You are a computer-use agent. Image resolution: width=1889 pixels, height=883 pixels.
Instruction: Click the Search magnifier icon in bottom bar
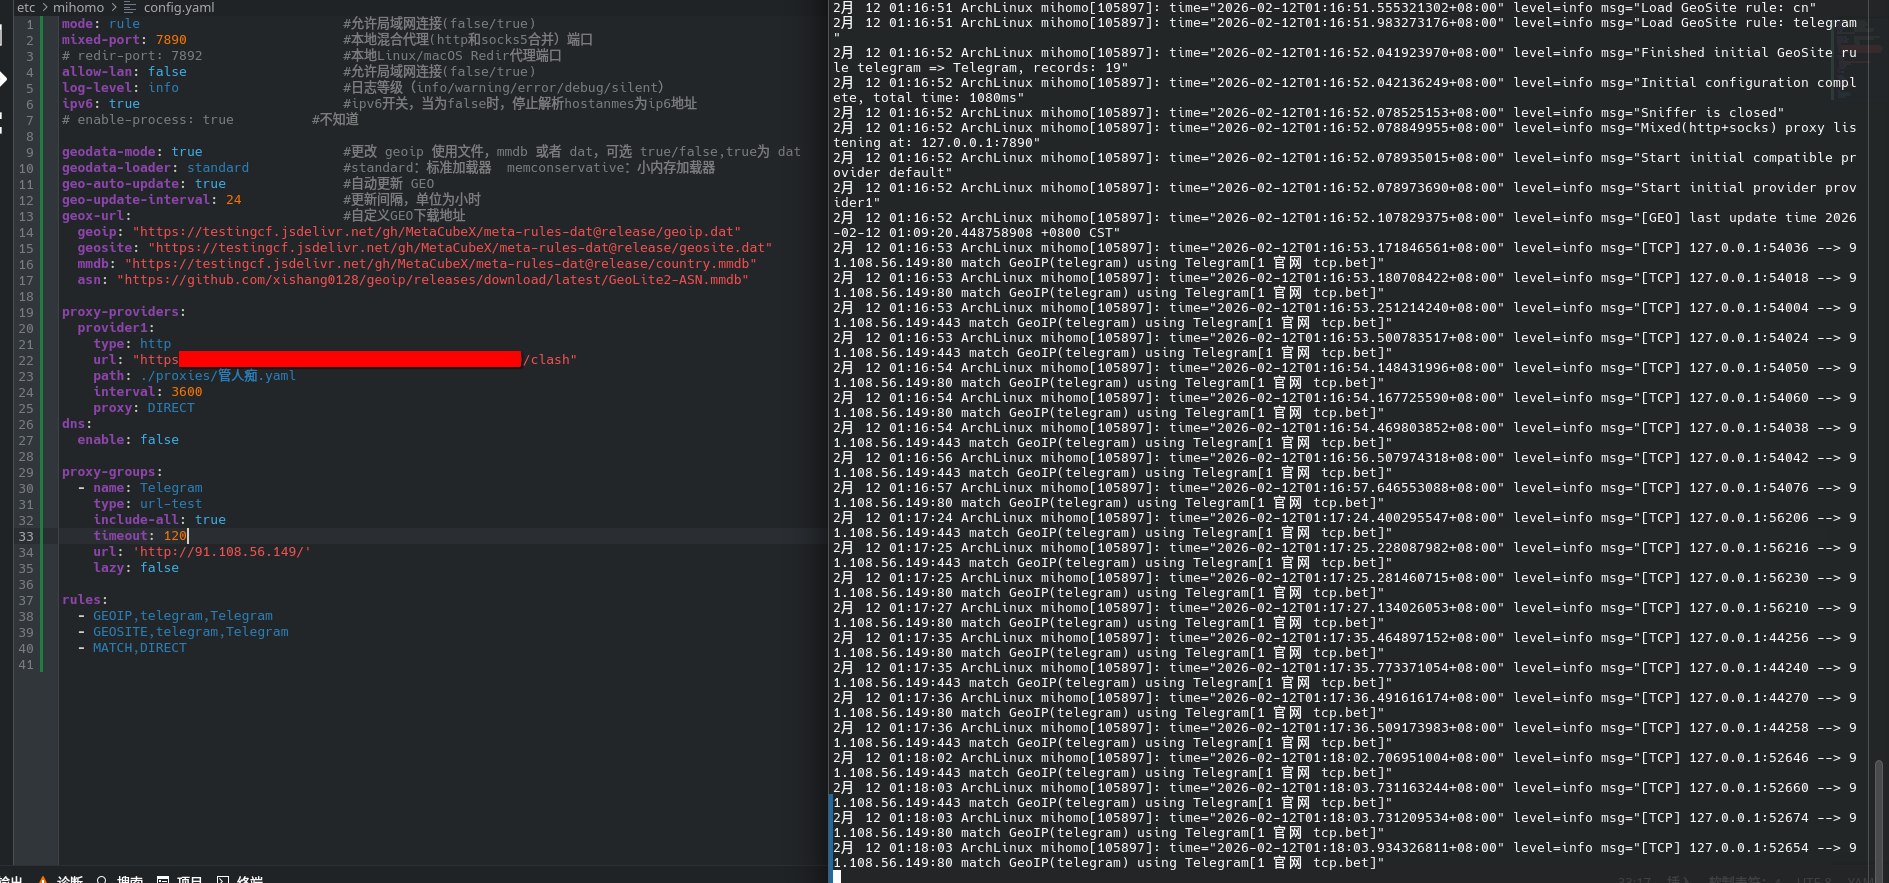click(102, 879)
